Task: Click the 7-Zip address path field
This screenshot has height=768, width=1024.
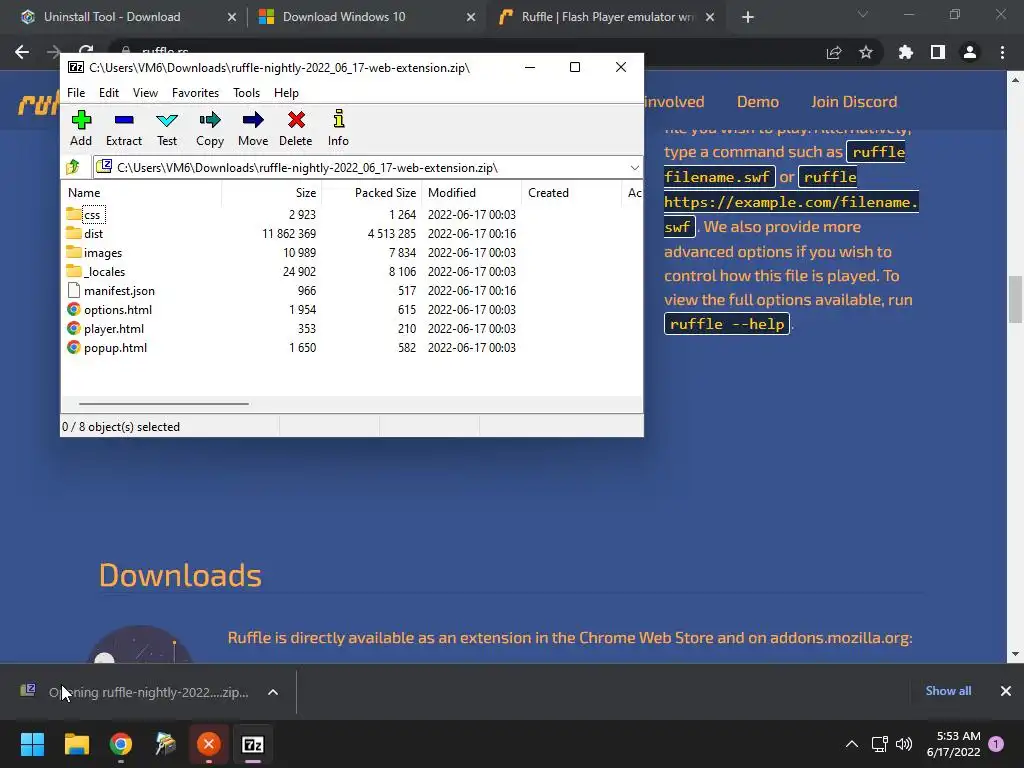Action: [x=368, y=168]
